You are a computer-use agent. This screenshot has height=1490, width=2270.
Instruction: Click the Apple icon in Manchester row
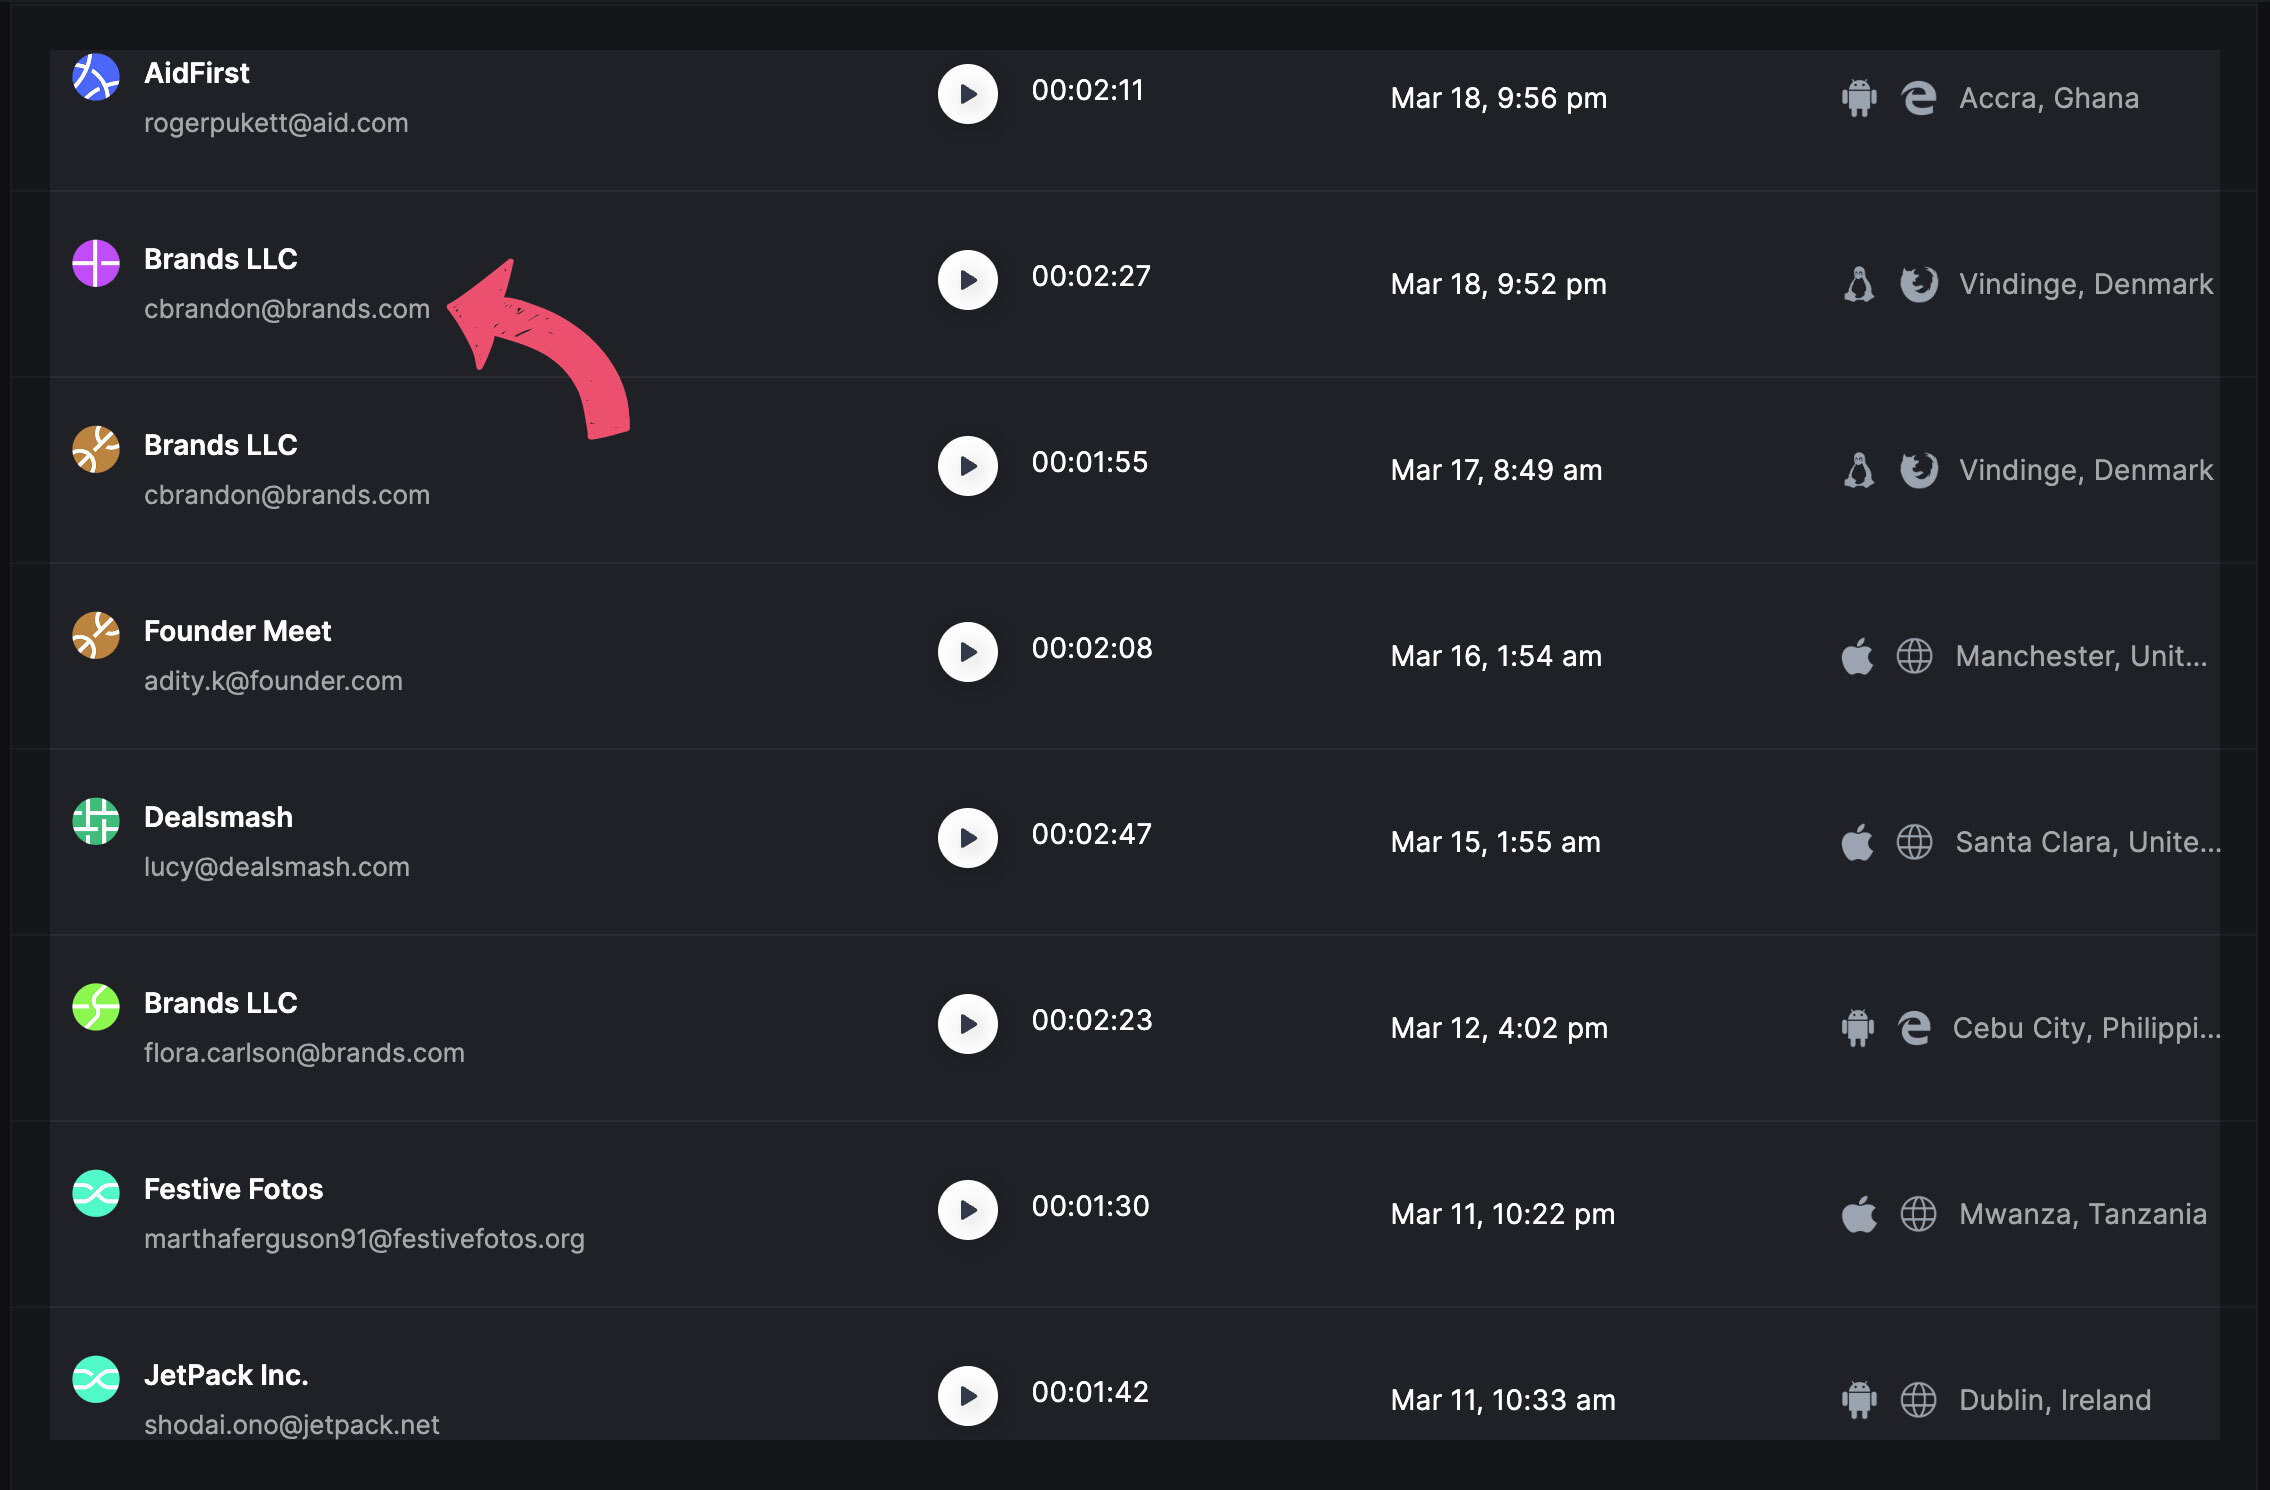coord(1857,656)
